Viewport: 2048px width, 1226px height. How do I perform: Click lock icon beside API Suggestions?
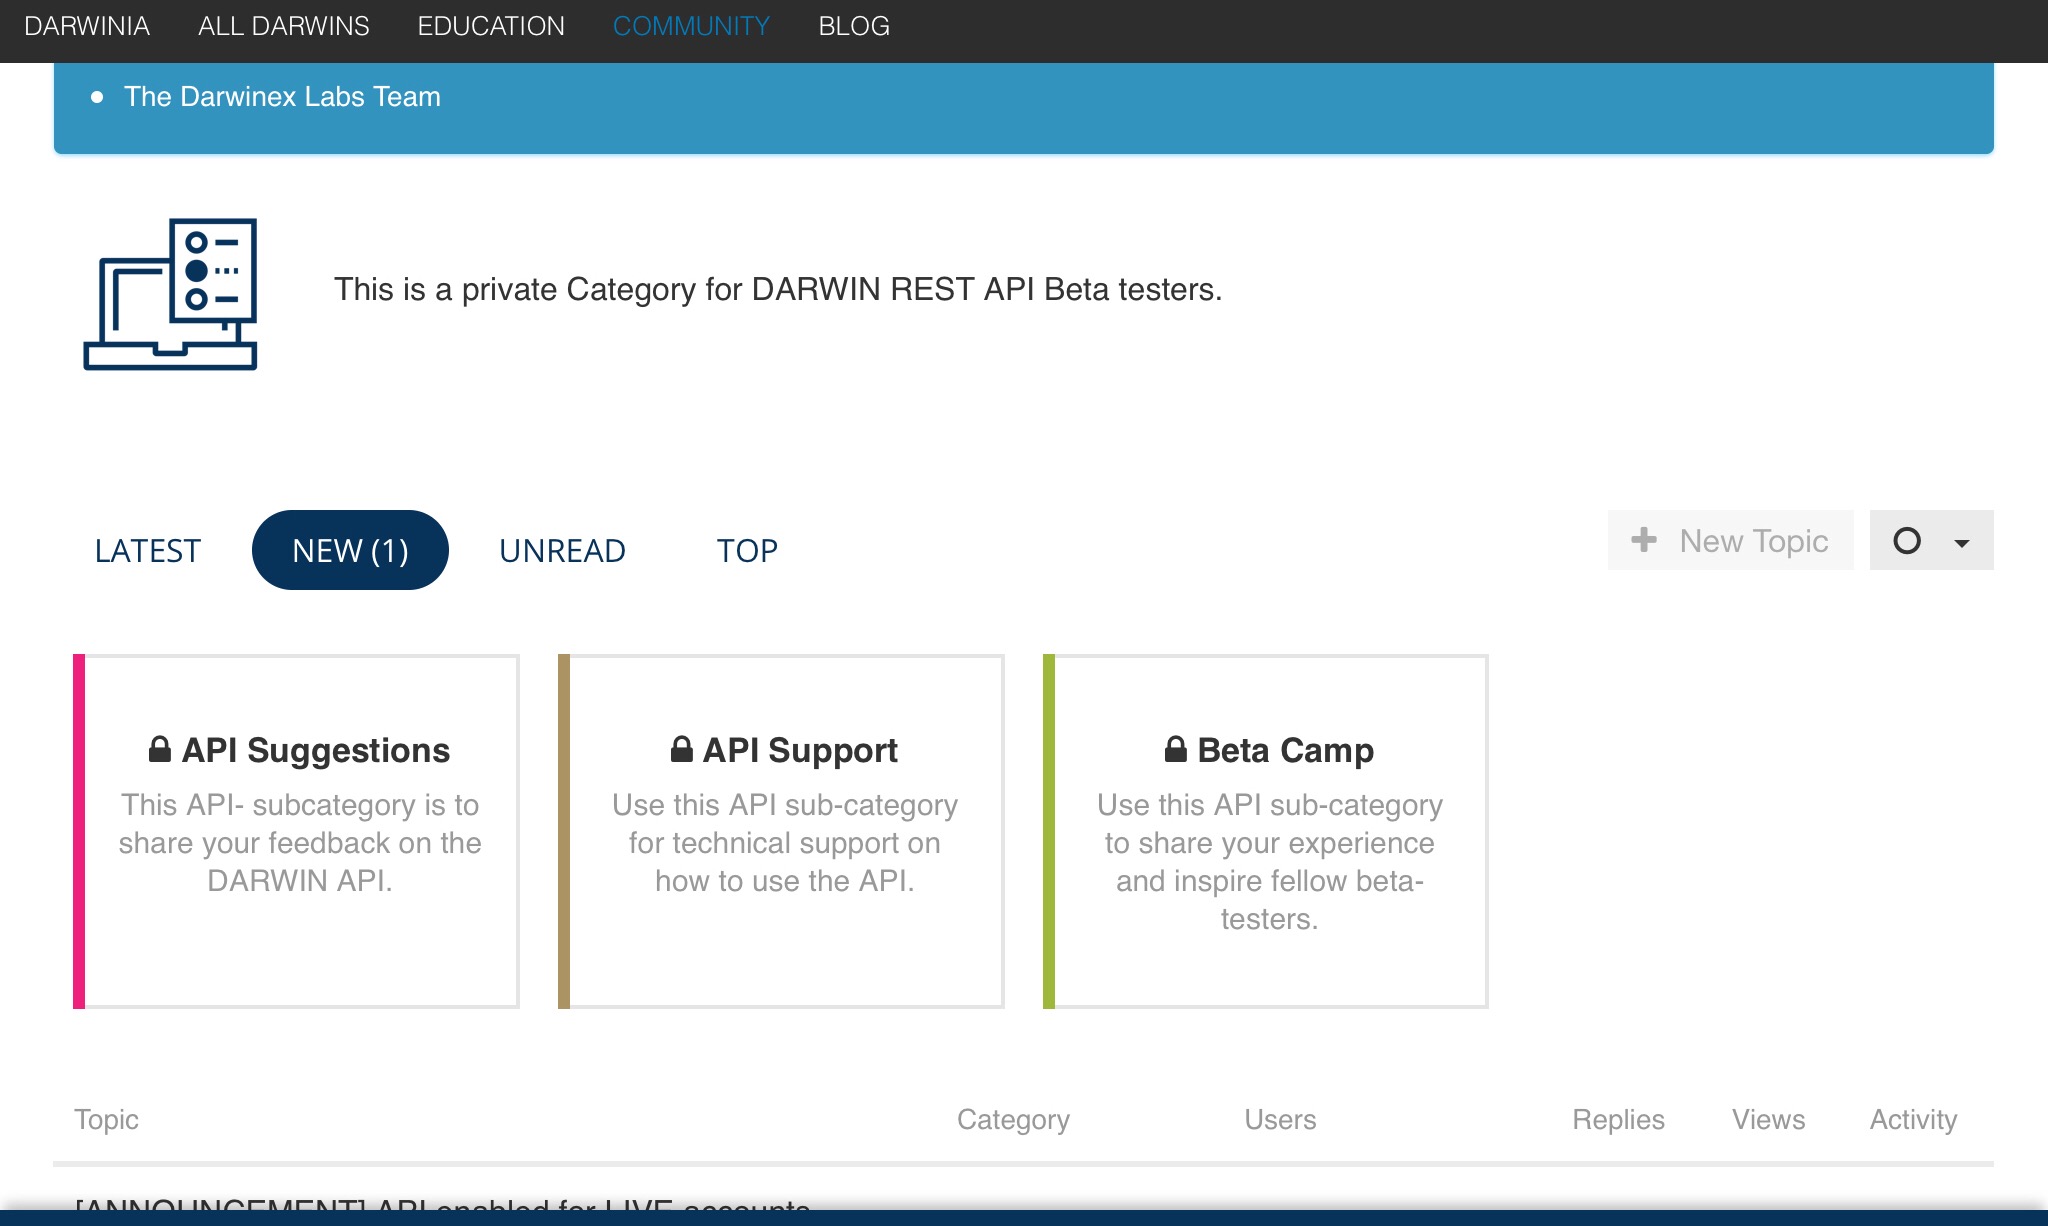pyautogui.click(x=160, y=749)
